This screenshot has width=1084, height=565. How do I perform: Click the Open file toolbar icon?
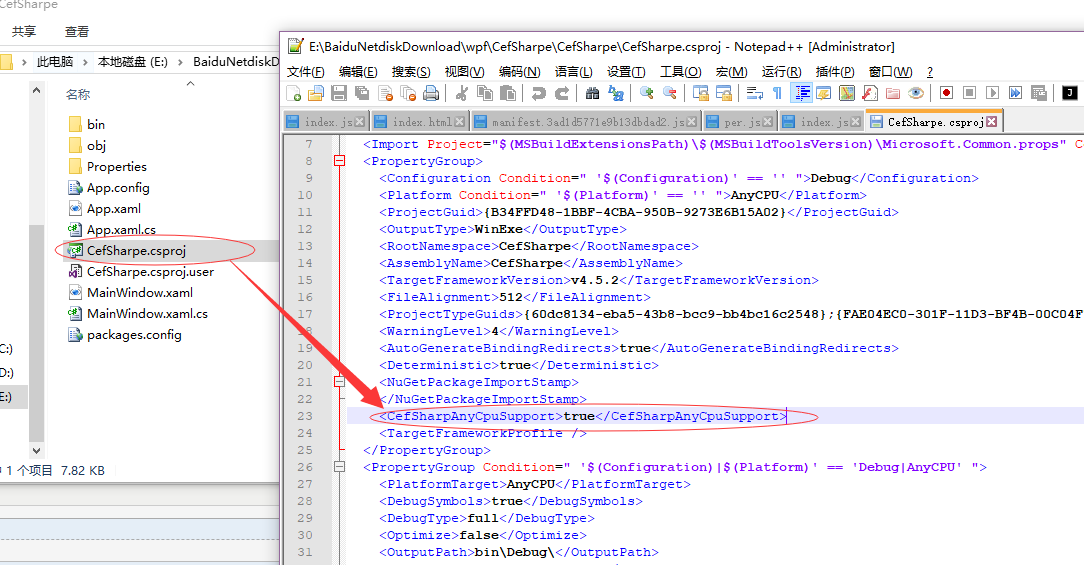(x=316, y=93)
